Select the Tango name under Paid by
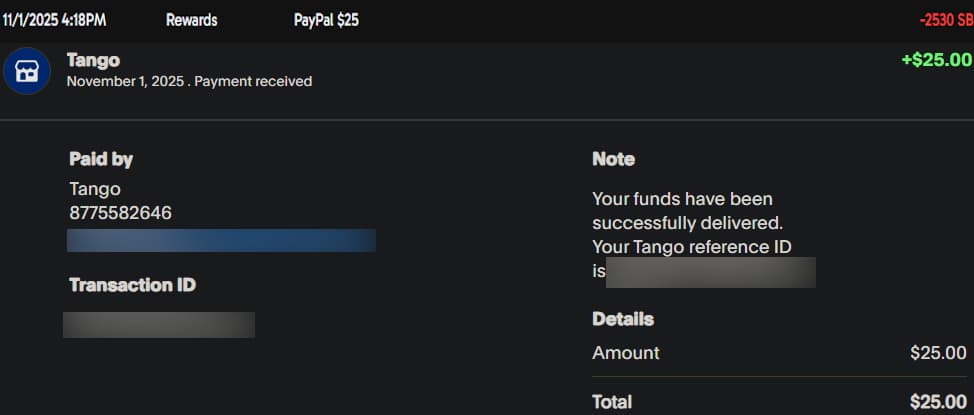 tap(95, 189)
